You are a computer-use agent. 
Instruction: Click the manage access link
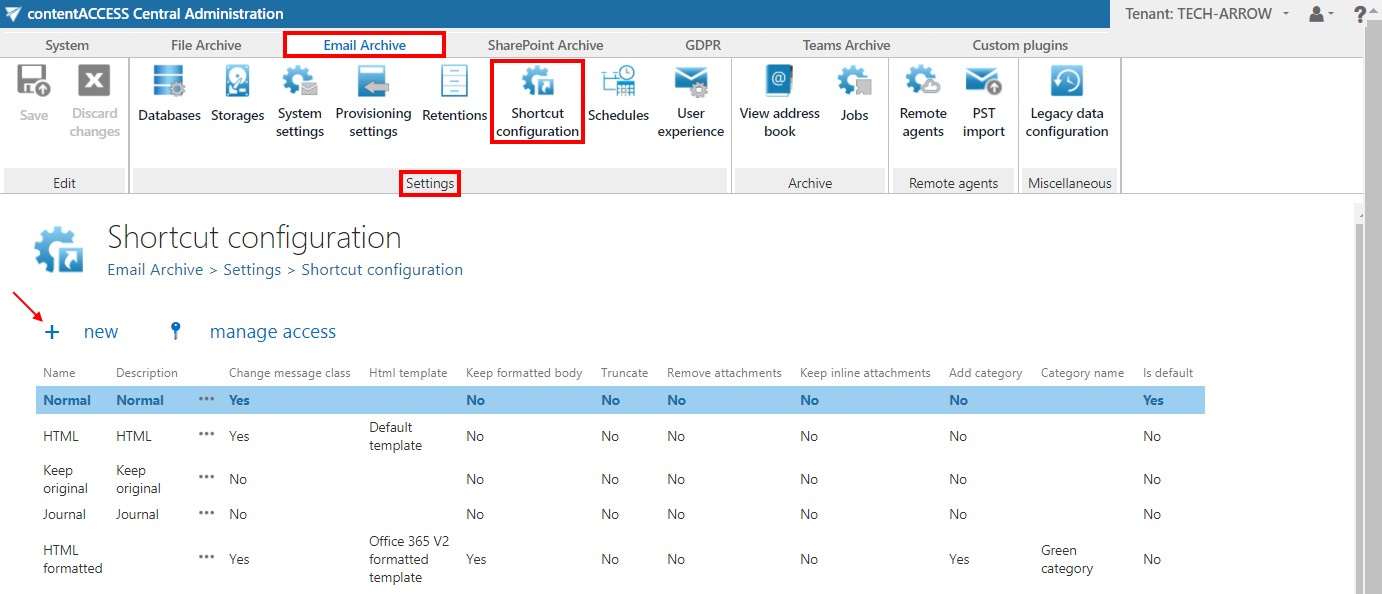point(272,332)
